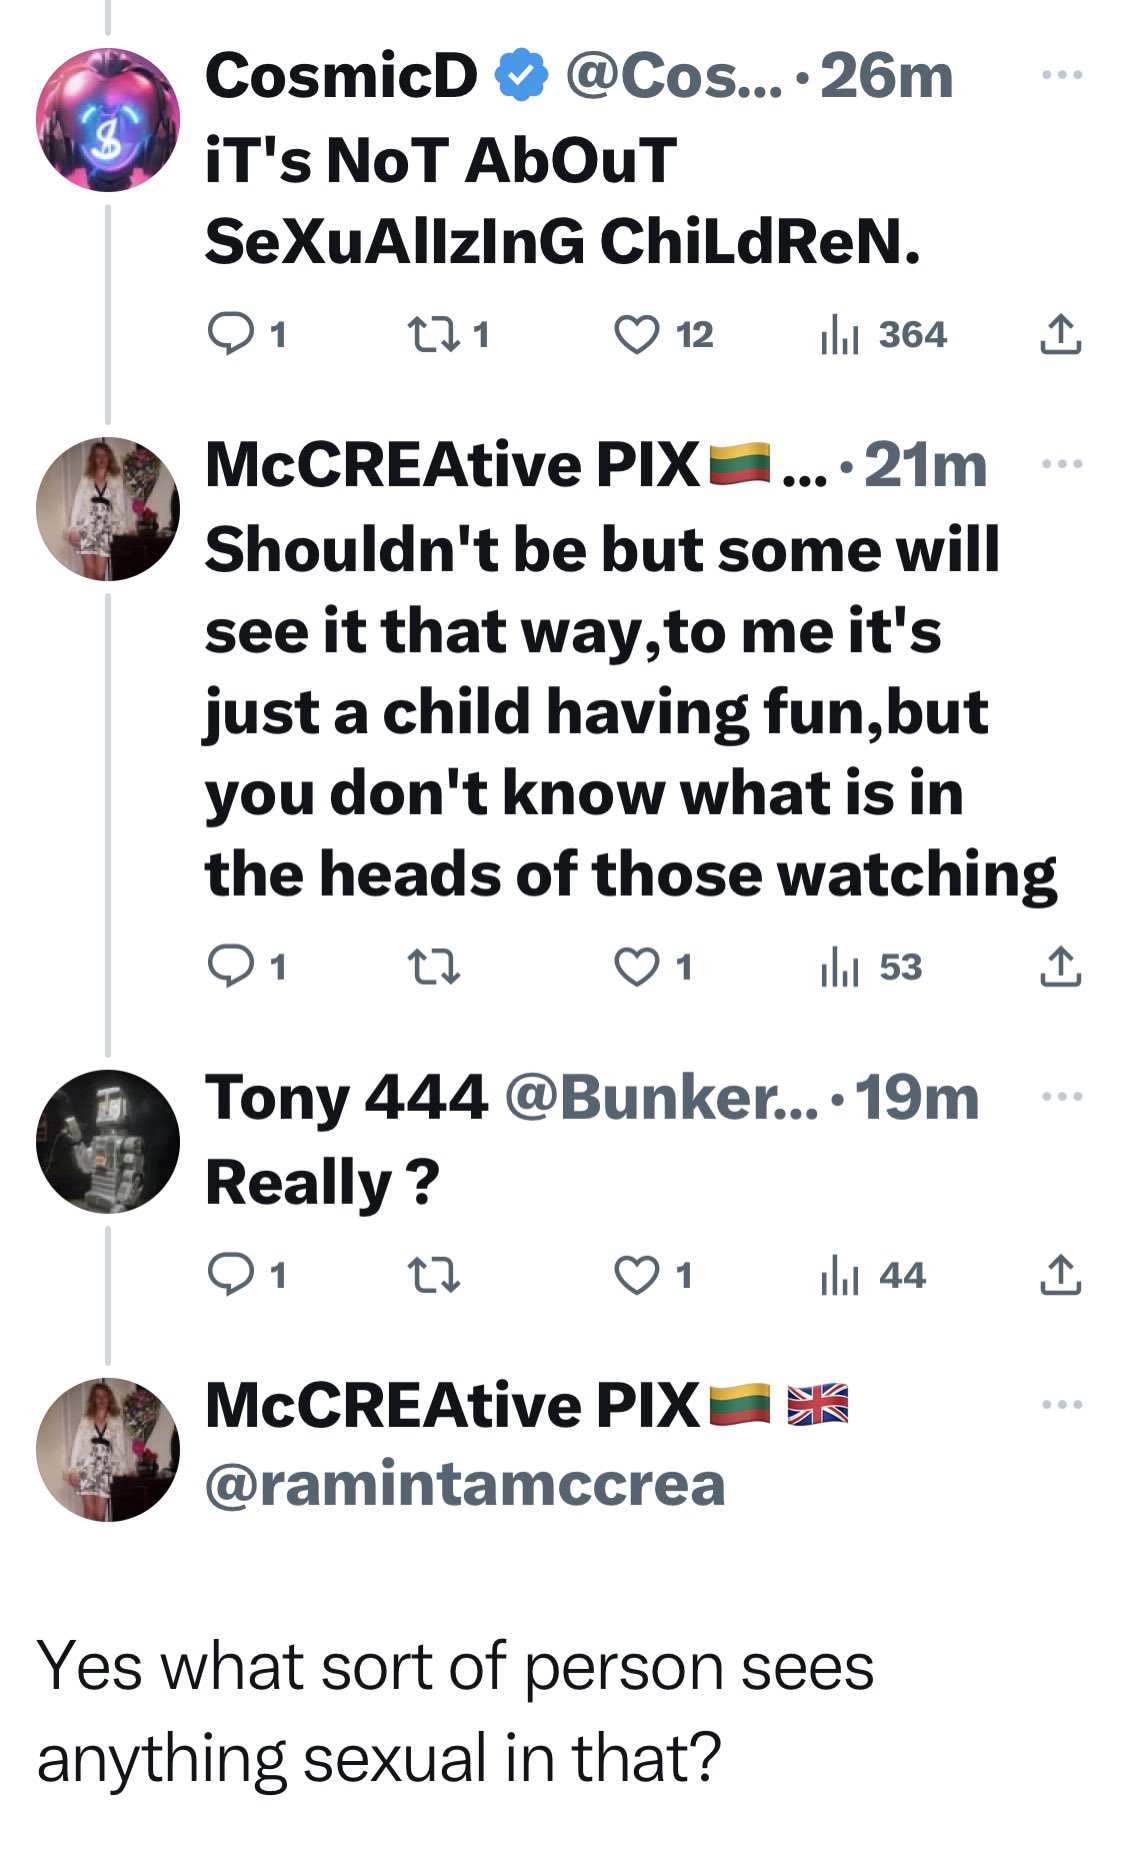Share CosmicD's tweet
The height and width of the screenshot is (1870, 1125).
[1060, 335]
